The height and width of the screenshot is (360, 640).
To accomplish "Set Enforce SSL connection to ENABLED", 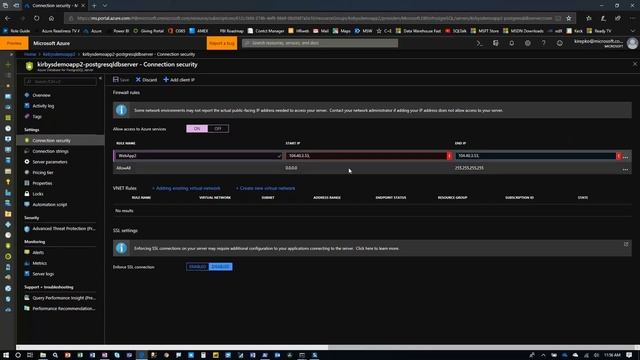I will pyautogui.click(x=198, y=267).
